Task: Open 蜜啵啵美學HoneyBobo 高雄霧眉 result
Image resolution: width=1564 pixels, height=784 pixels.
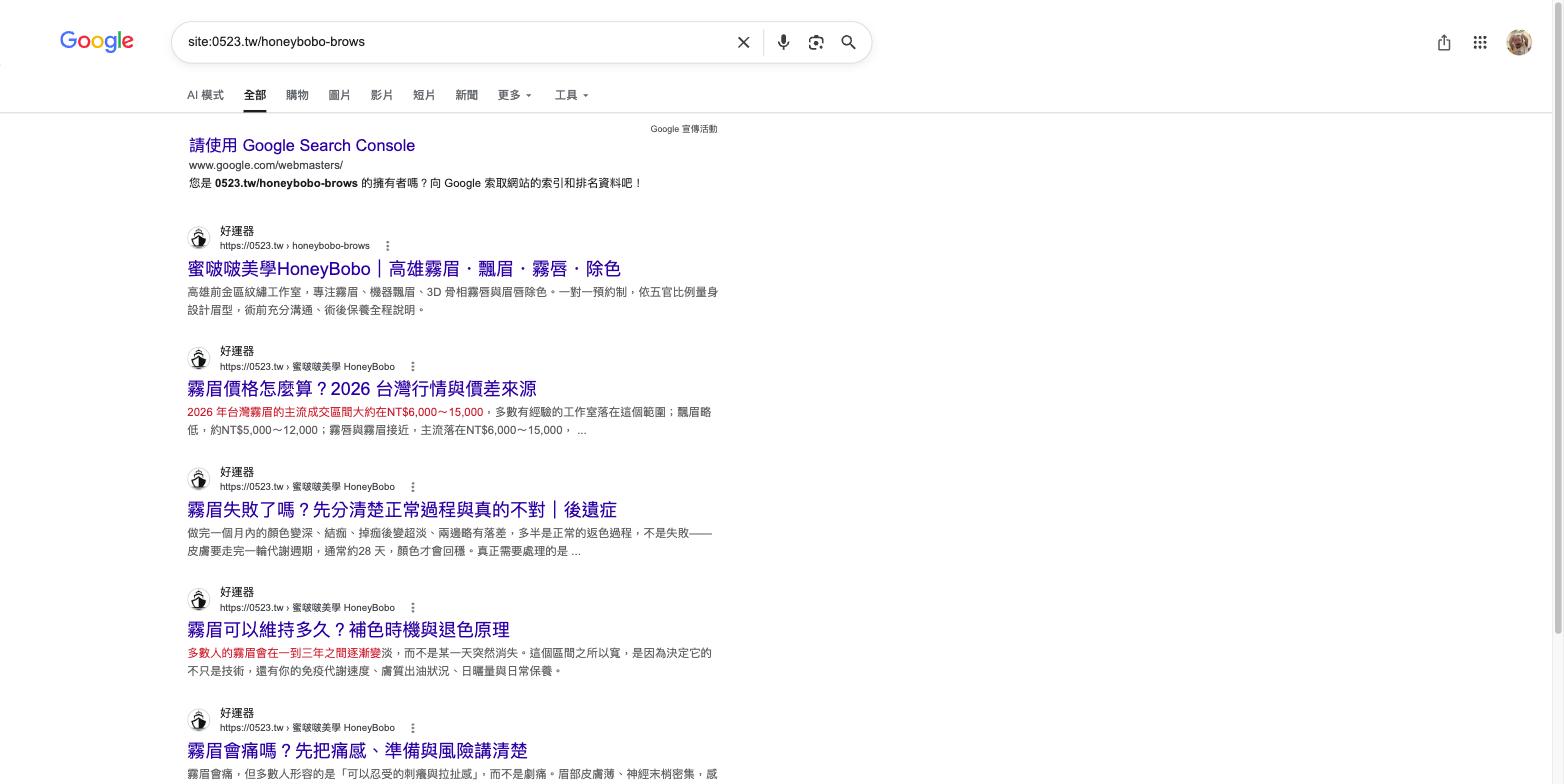Action: tap(404, 269)
